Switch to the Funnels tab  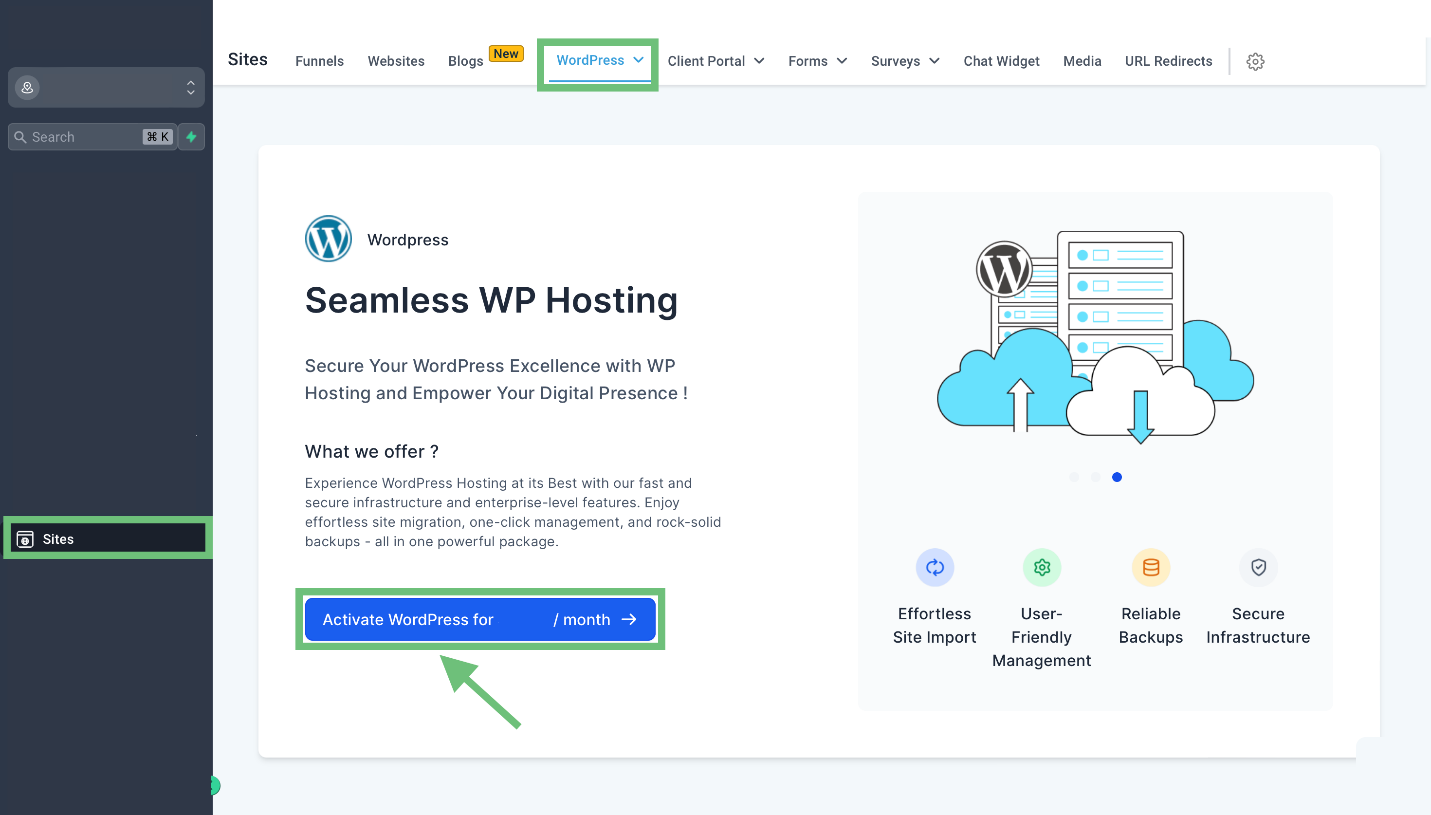pos(319,61)
